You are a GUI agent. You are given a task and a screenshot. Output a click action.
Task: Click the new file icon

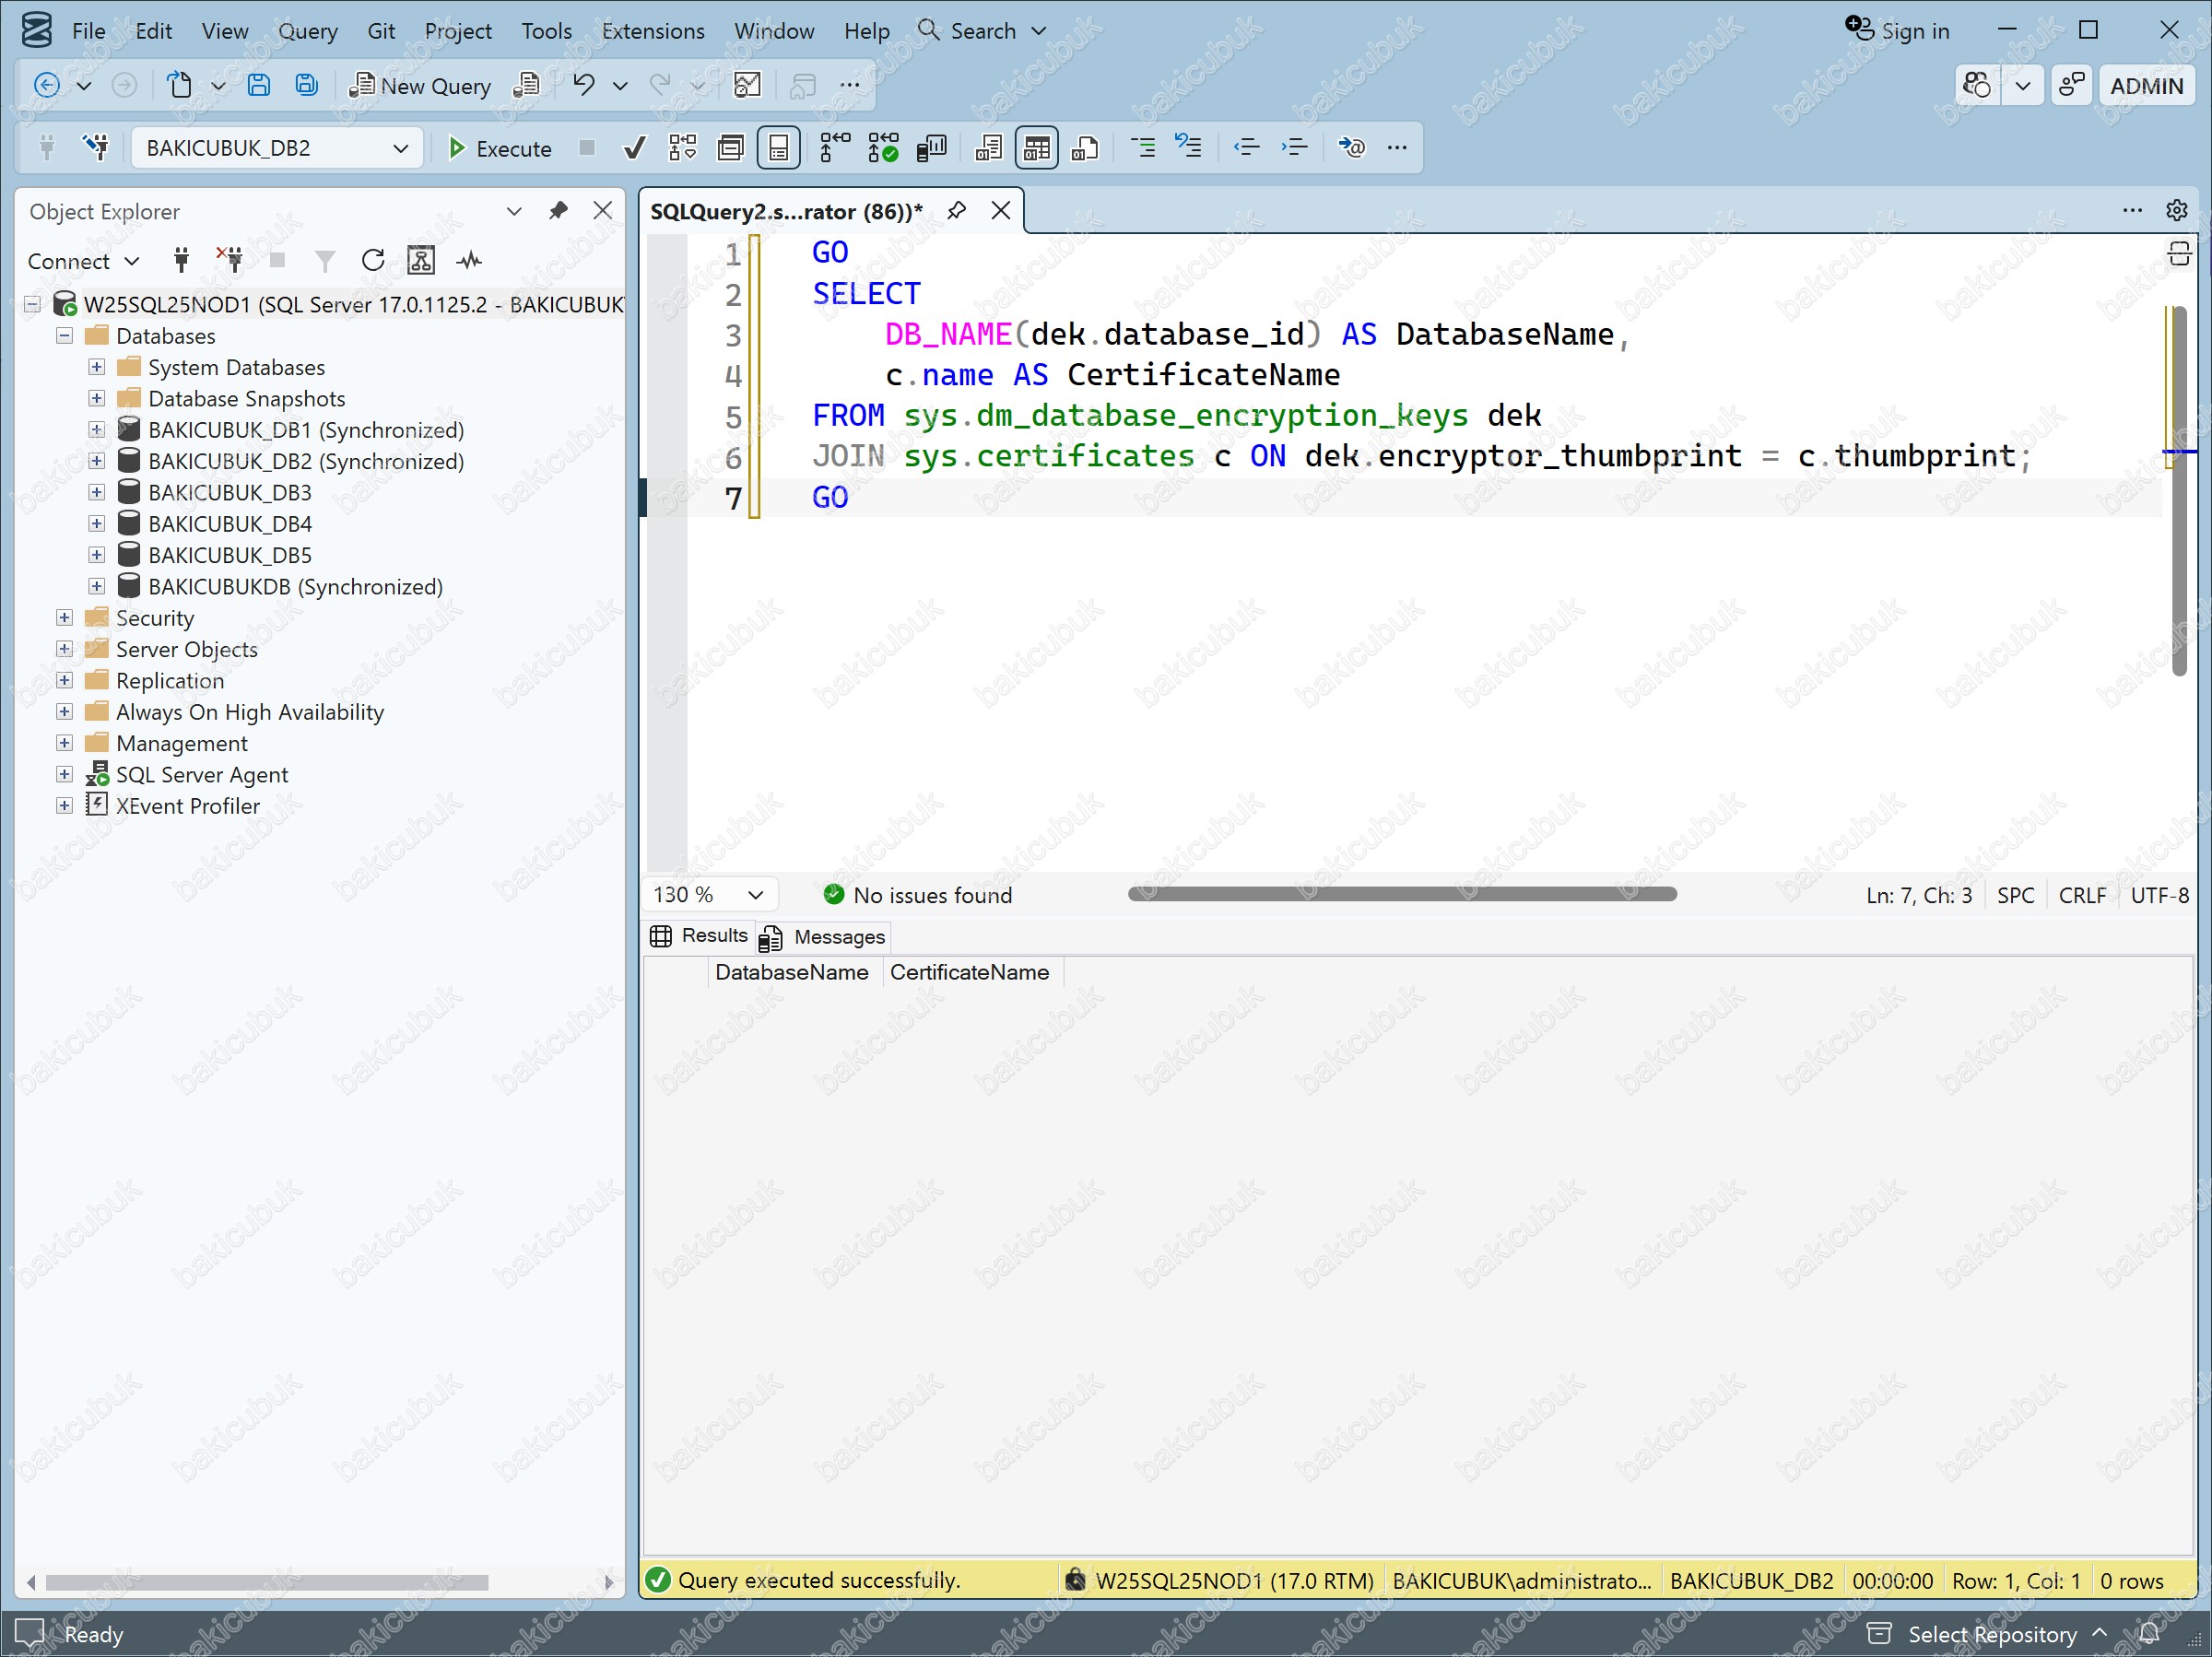pyautogui.click(x=180, y=86)
